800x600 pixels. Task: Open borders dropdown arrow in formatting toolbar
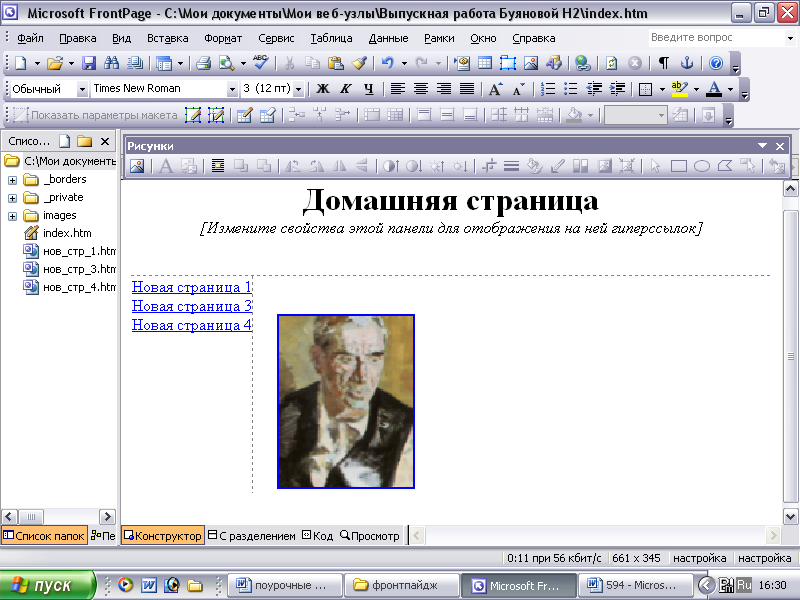coord(662,89)
